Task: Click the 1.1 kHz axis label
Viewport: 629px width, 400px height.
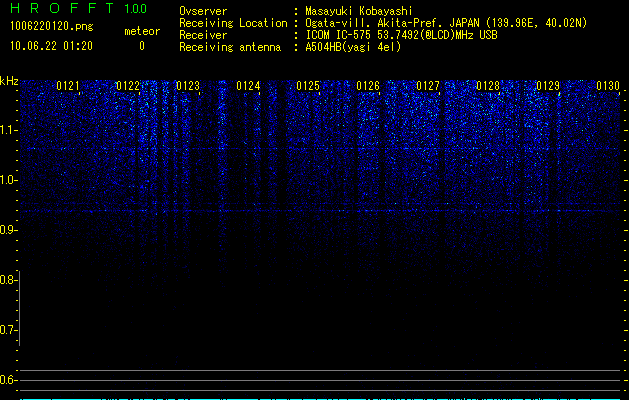Action: (x=8, y=130)
